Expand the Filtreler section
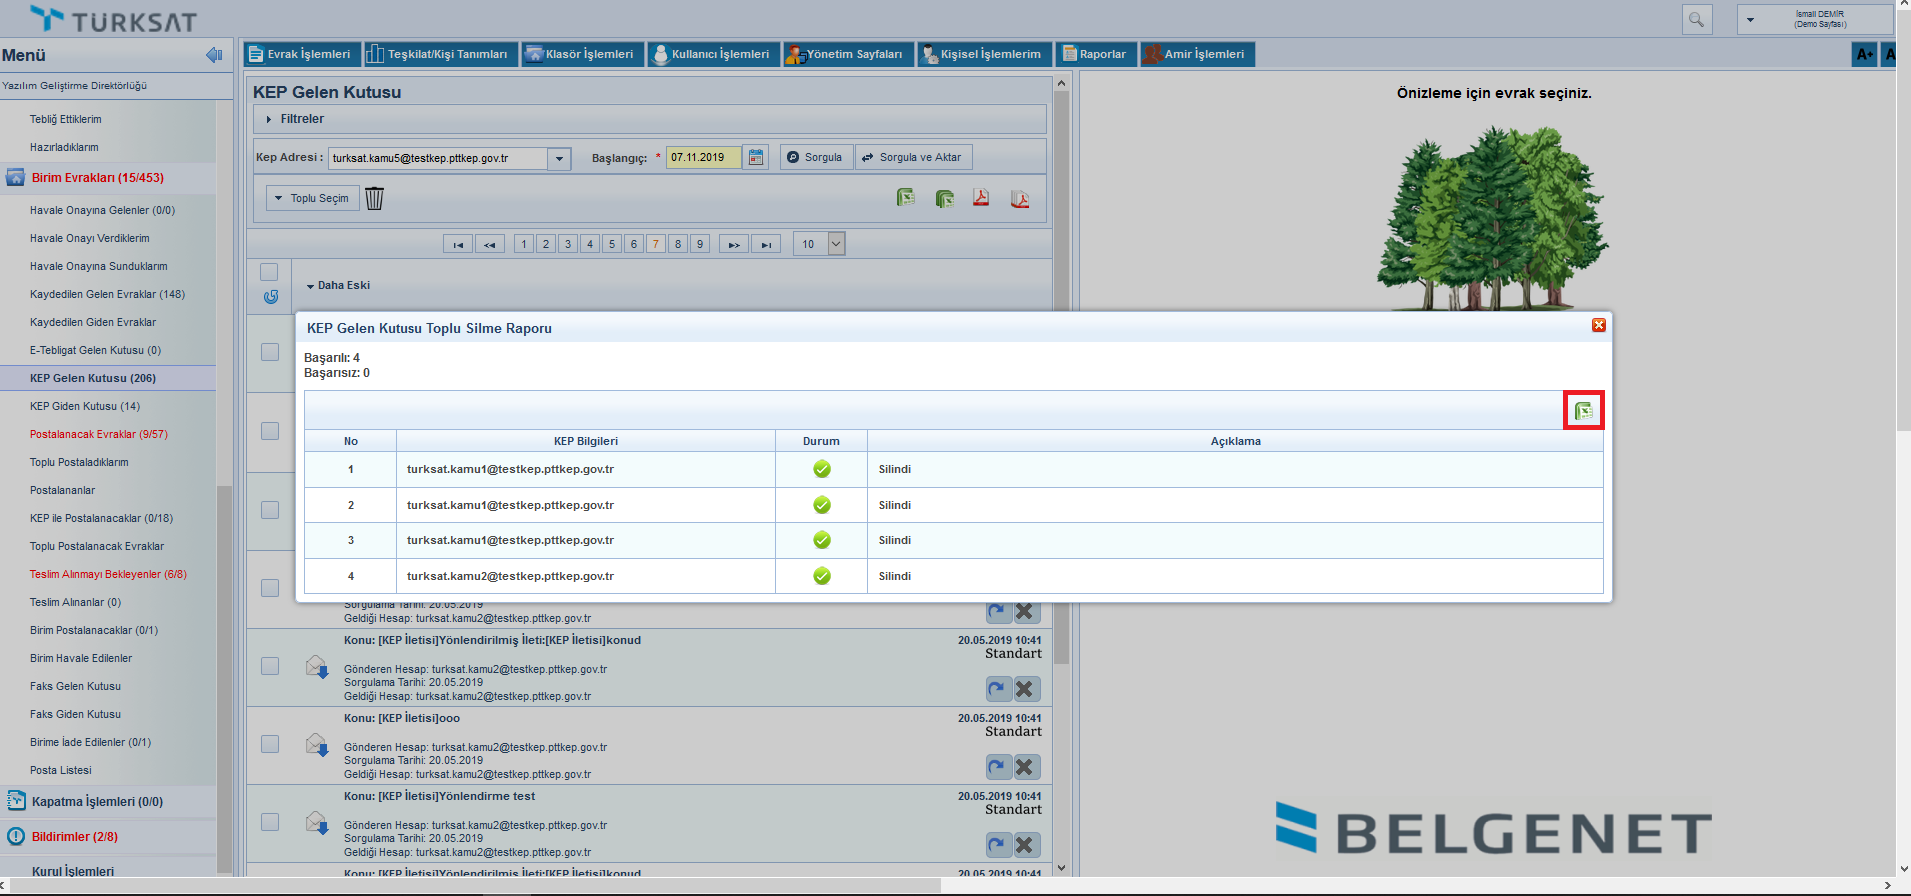This screenshot has width=1911, height=896. click(x=301, y=119)
